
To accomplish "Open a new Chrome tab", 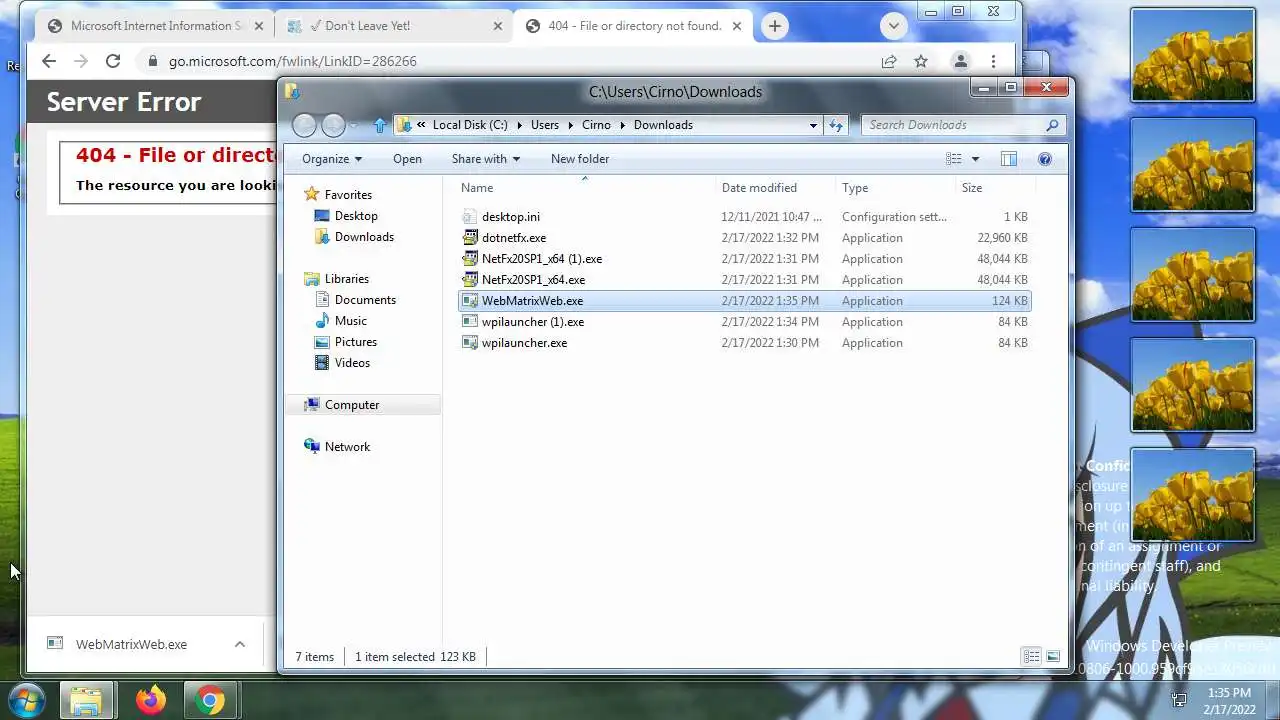I will click(x=775, y=26).
